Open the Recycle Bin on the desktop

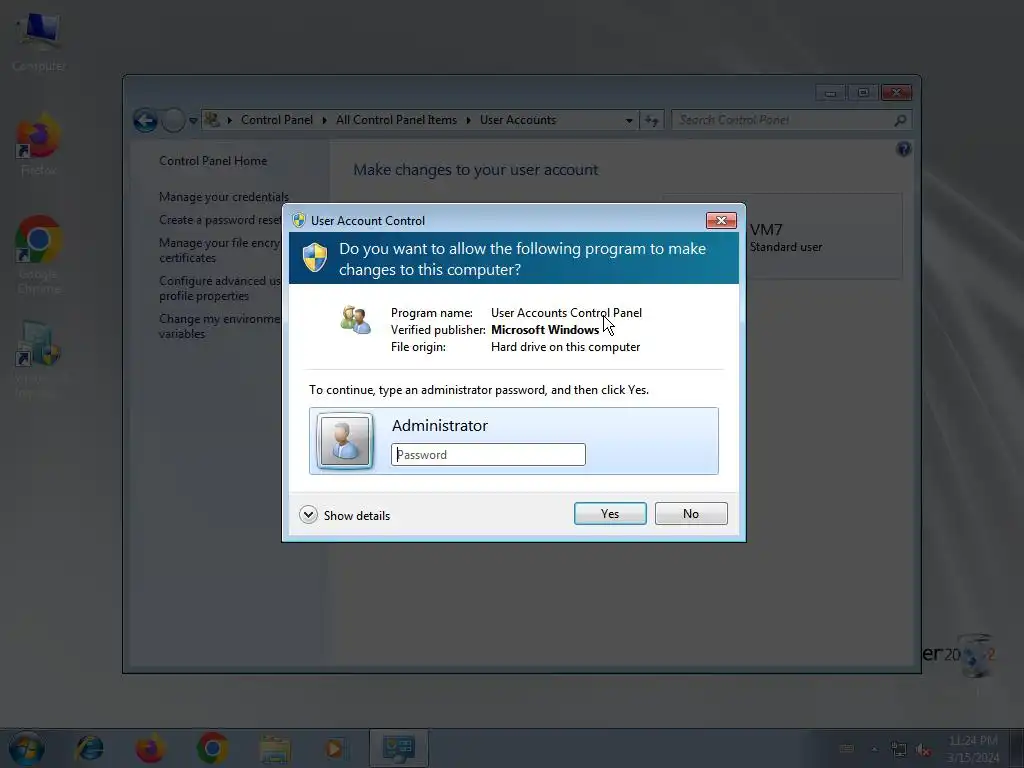click(x=977, y=657)
